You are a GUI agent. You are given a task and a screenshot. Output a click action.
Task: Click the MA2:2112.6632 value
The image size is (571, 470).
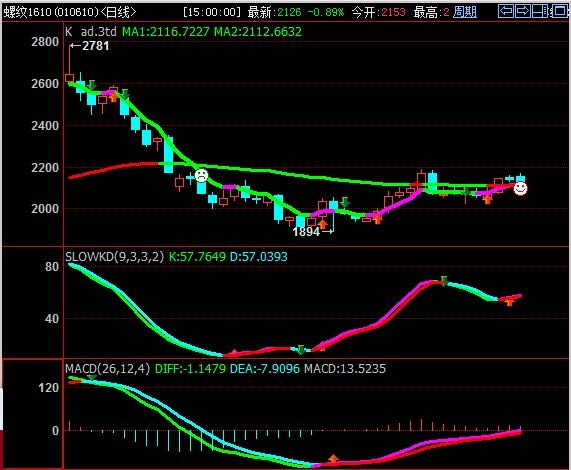258,32
